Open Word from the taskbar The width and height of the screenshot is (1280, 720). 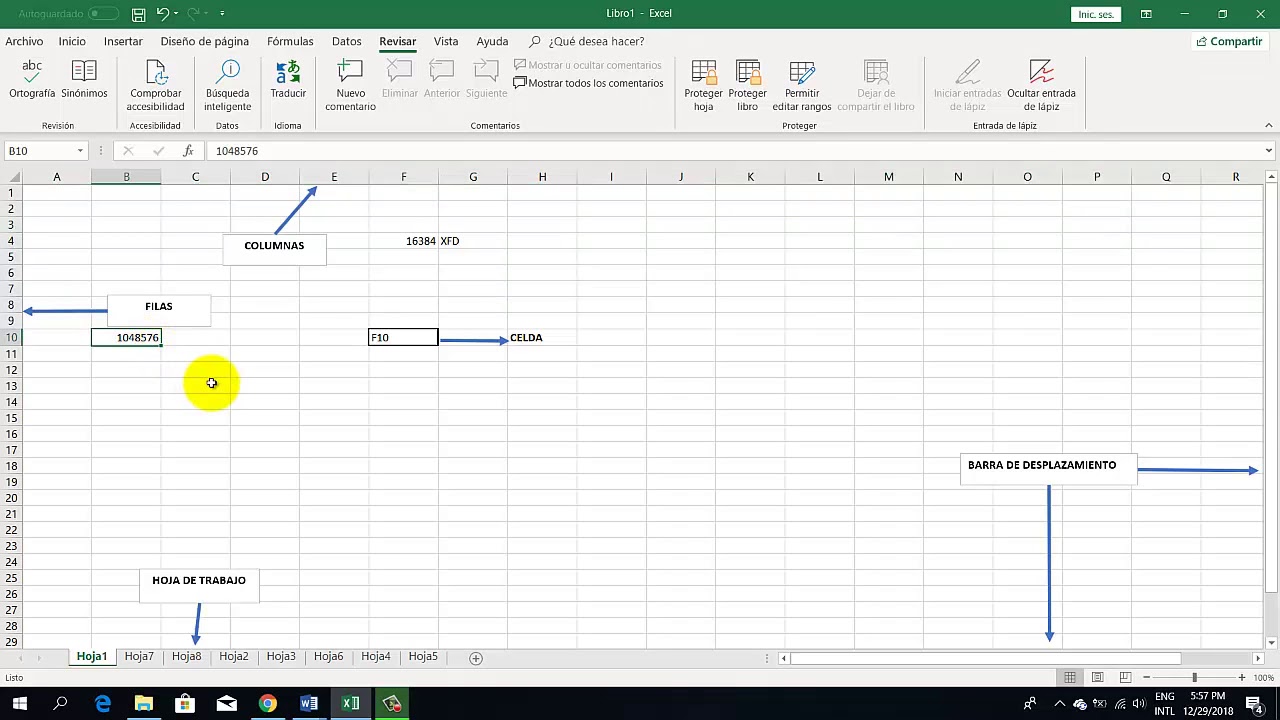(x=309, y=704)
